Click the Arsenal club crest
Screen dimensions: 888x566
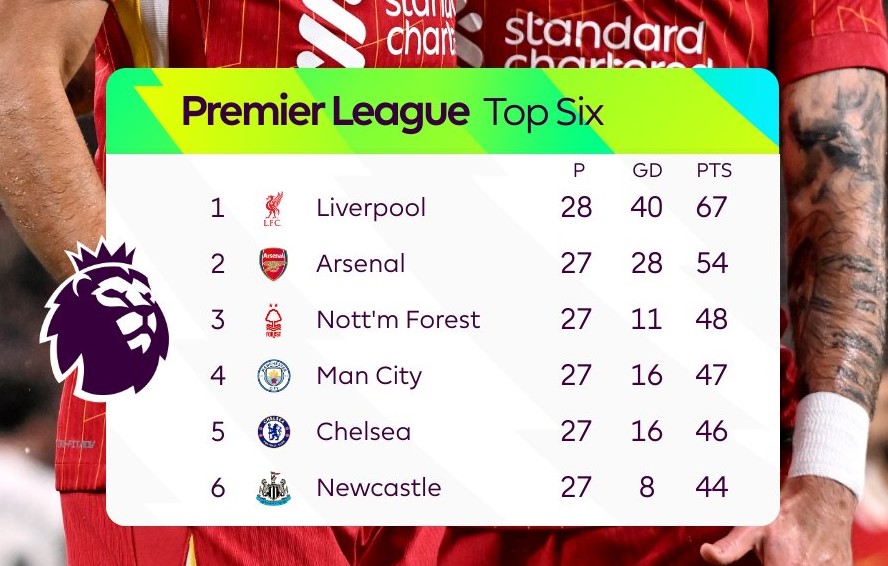(274, 264)
